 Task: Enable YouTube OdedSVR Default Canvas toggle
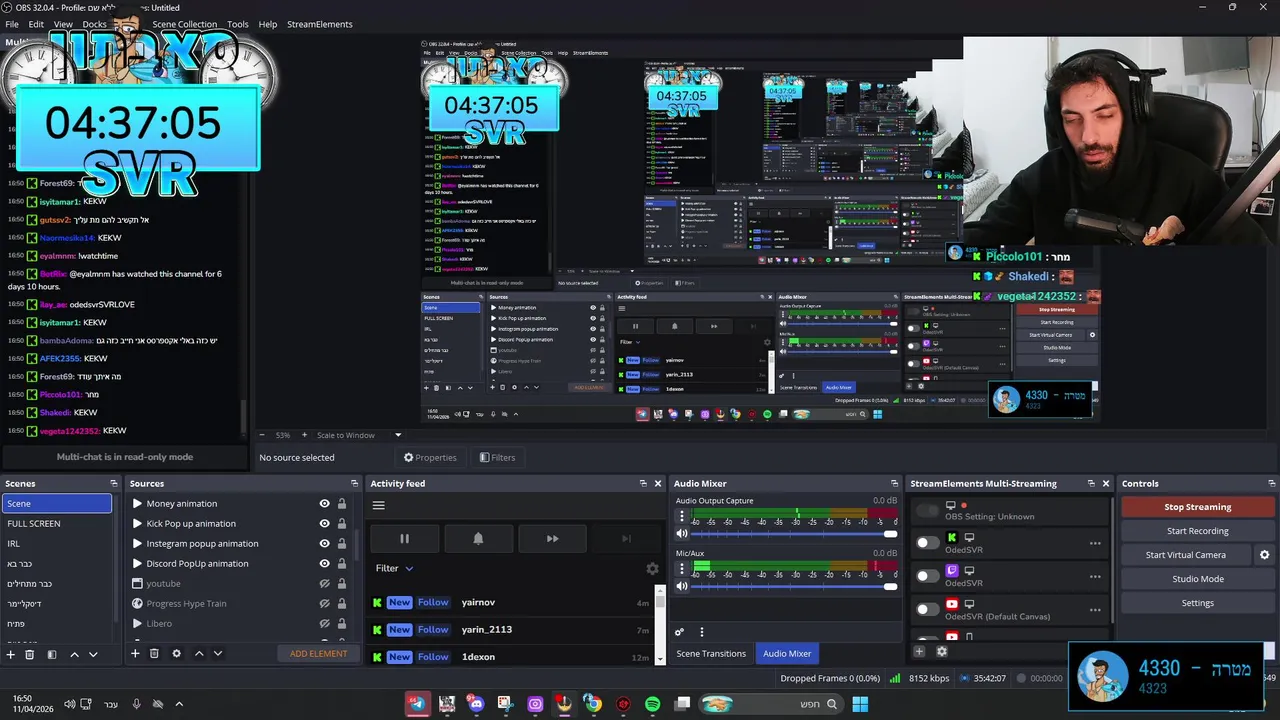point(928,609)
